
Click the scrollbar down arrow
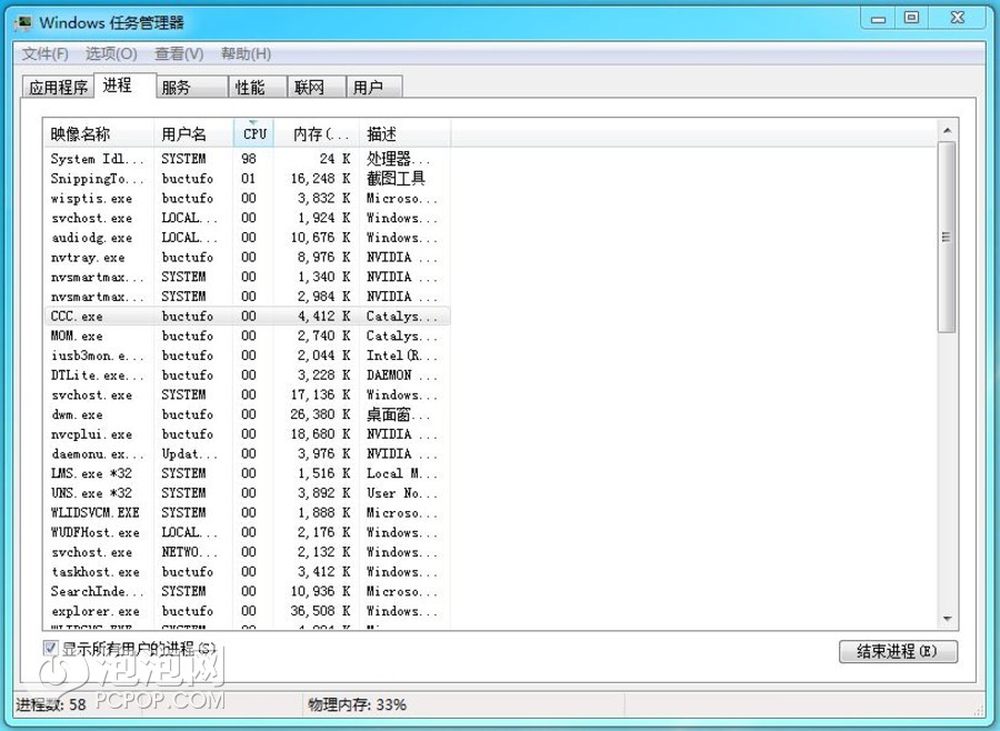947,619
